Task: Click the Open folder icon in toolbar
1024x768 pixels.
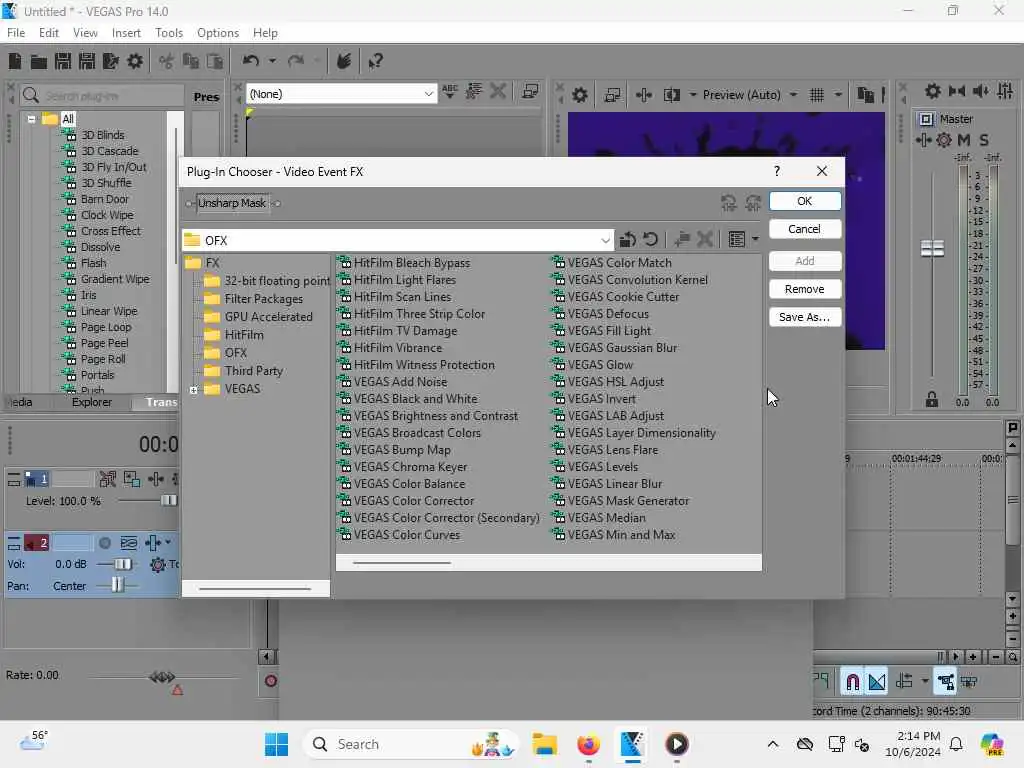Action: click(39, 61)
